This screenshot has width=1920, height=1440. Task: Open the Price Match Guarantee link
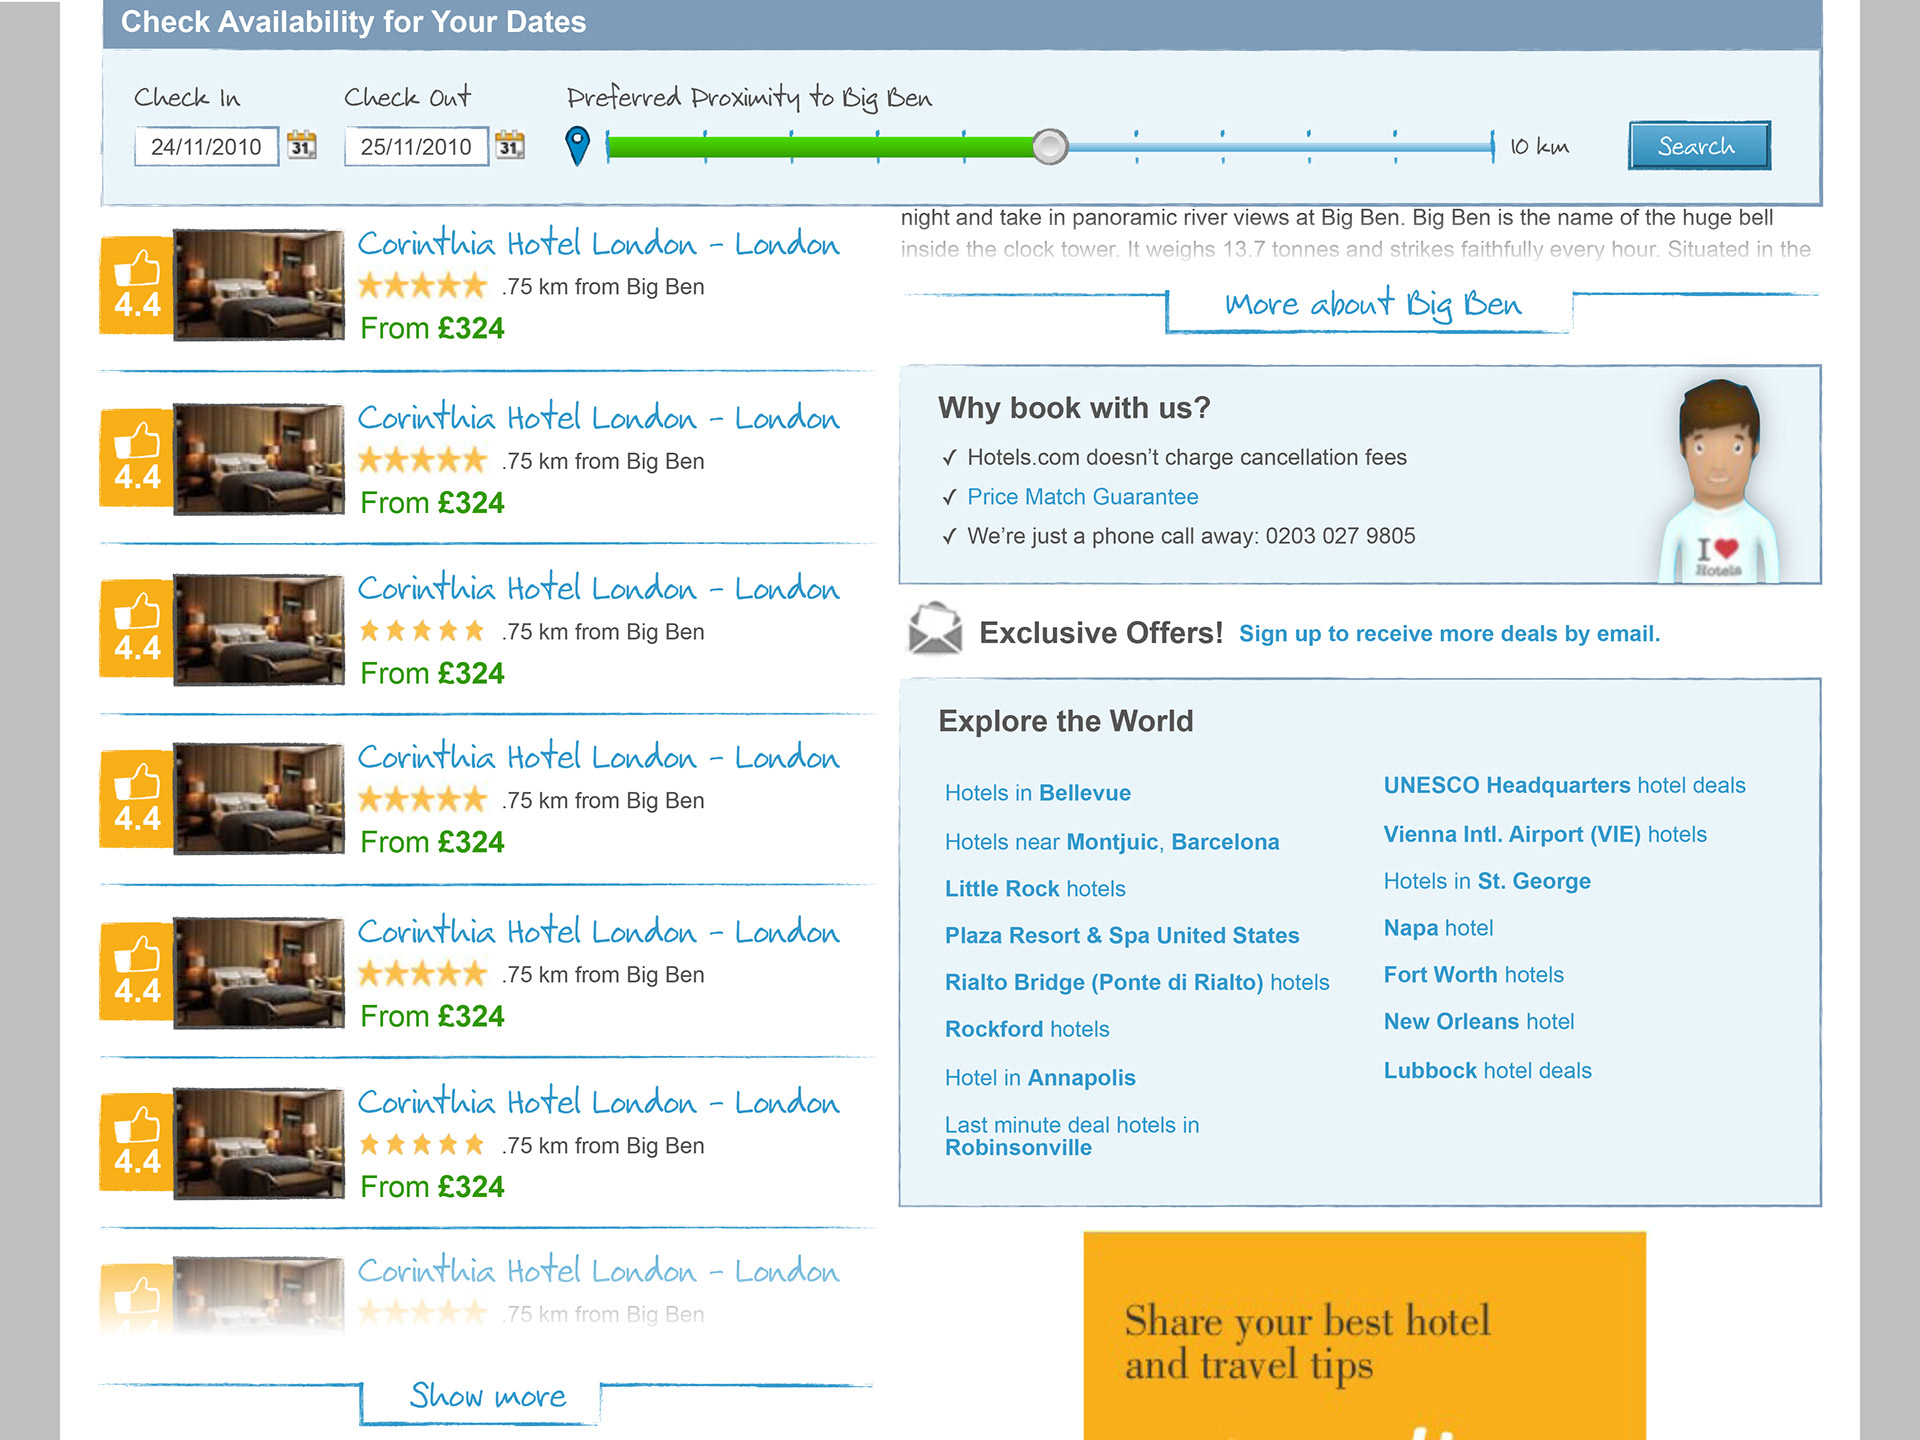click(1081, 496)
